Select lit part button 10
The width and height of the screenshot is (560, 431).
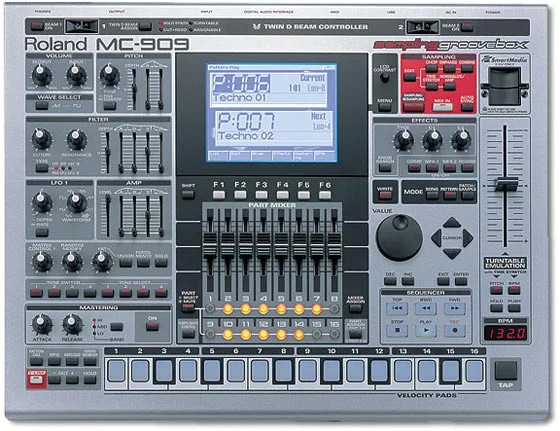pyautogui.click(x=228, y=335)
